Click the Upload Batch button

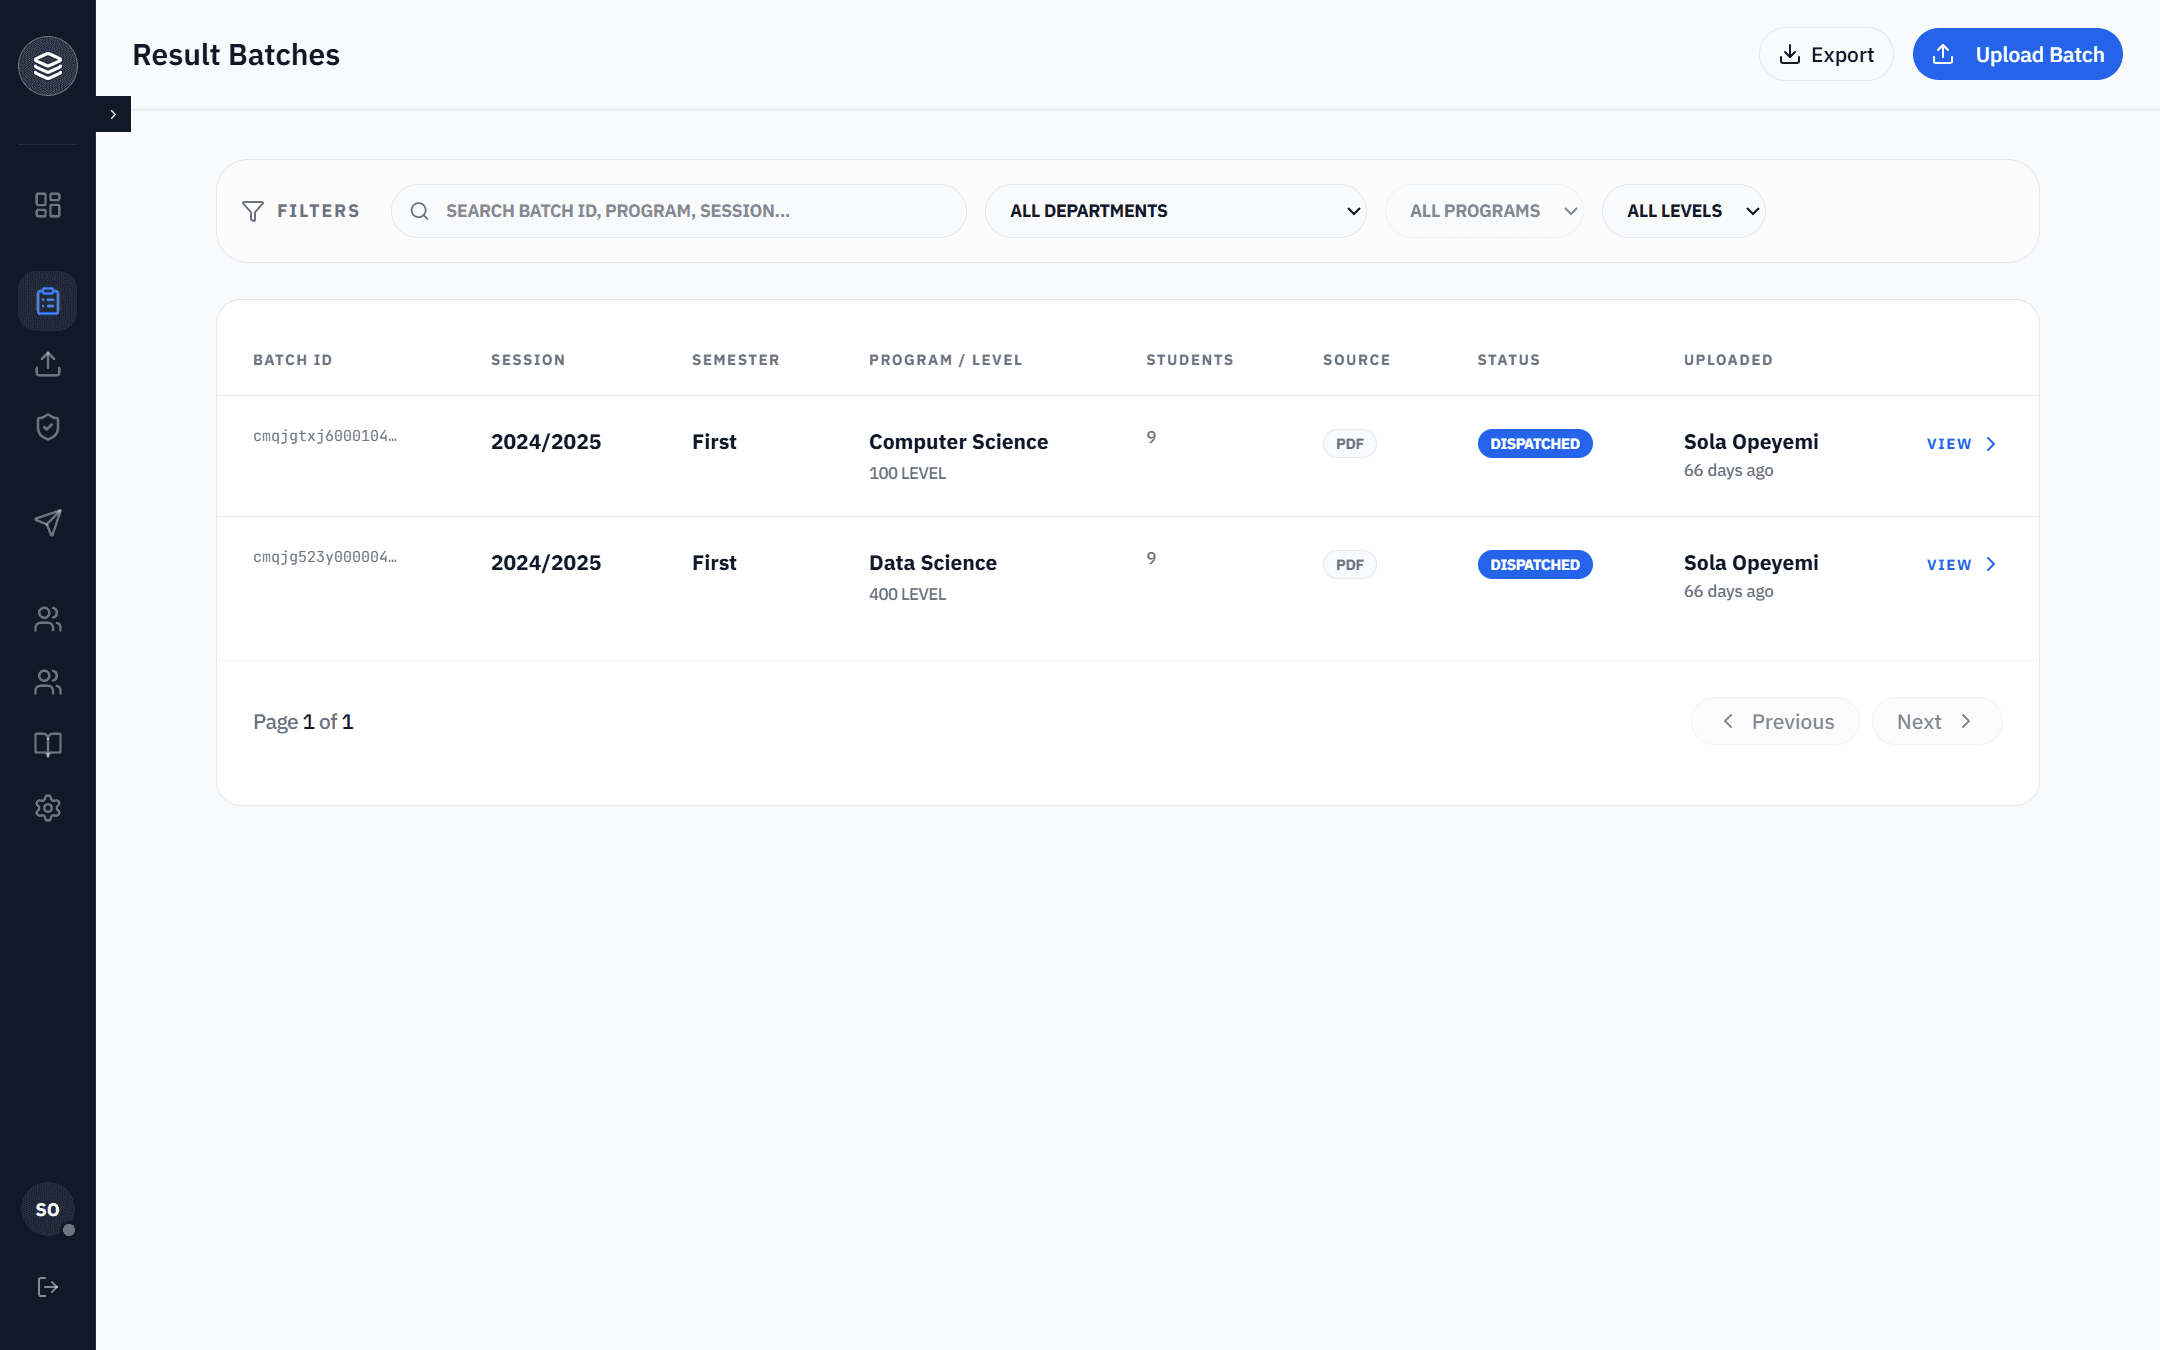(x=2018, y=54)
